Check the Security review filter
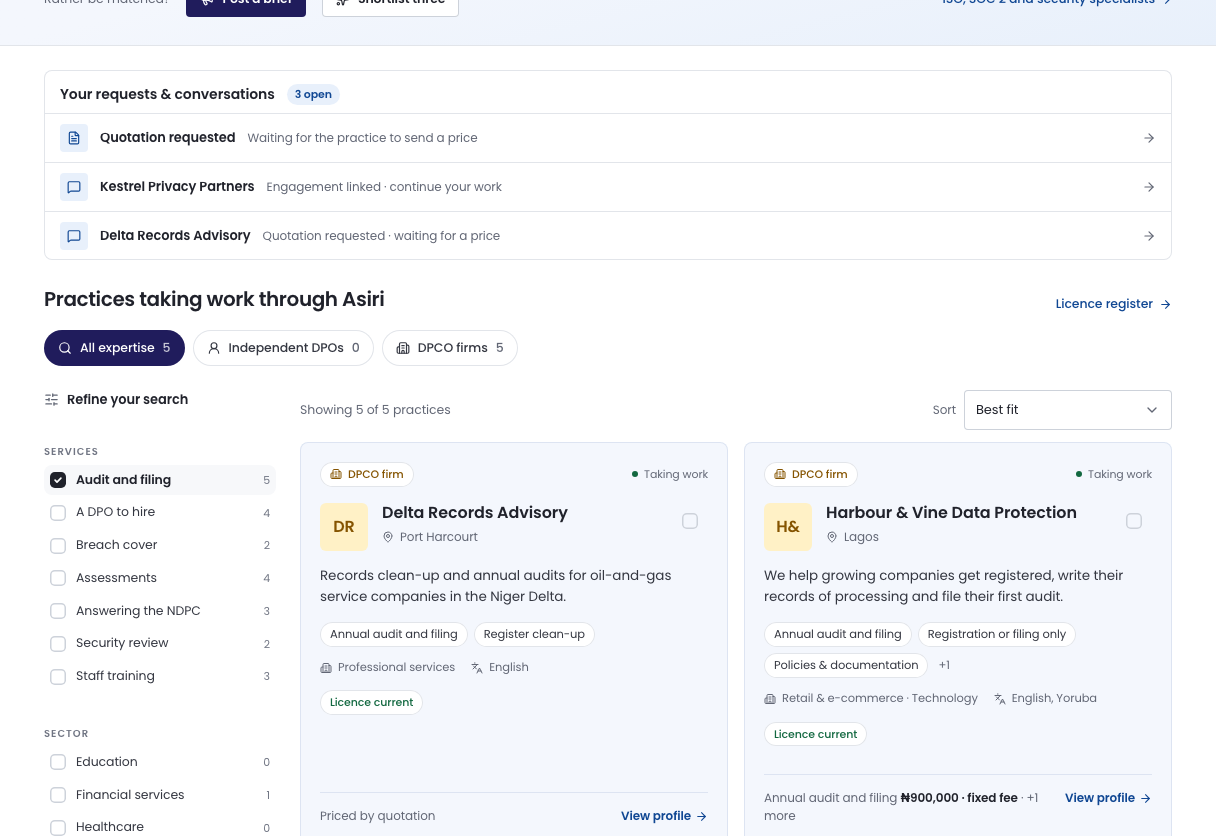 58,644
